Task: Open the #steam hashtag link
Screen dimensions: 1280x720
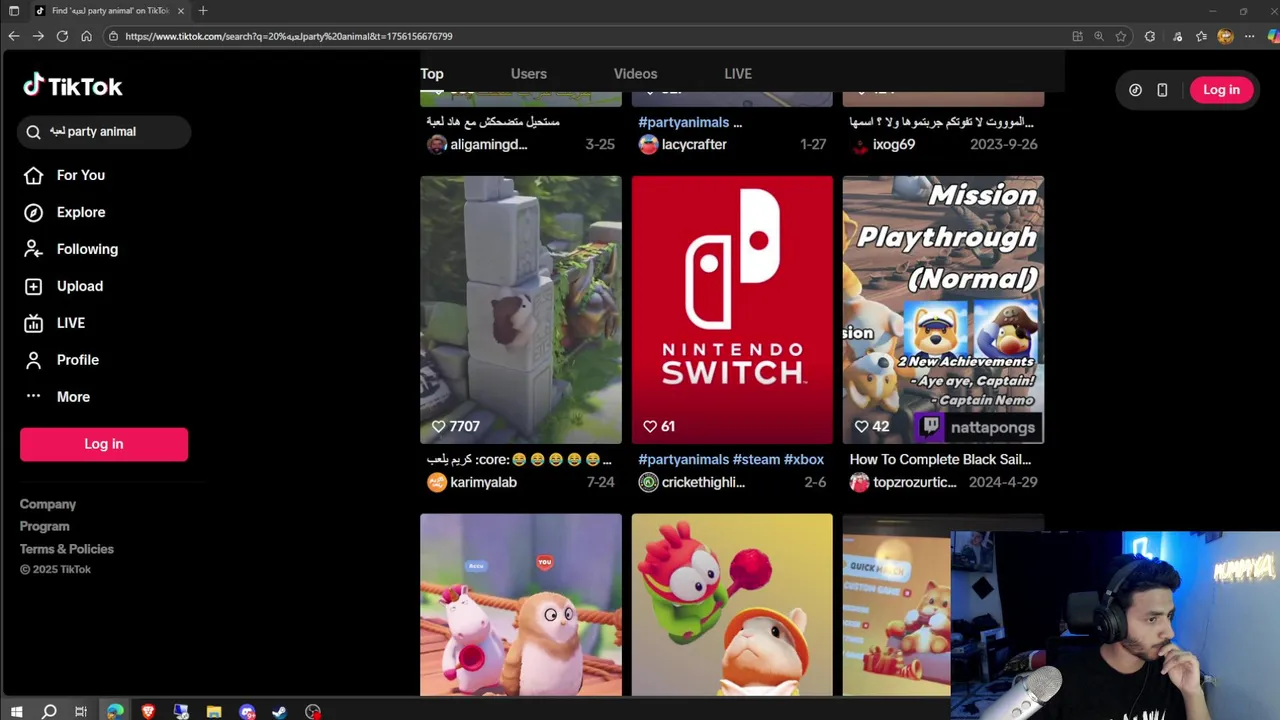Action: tap(756, 460)
